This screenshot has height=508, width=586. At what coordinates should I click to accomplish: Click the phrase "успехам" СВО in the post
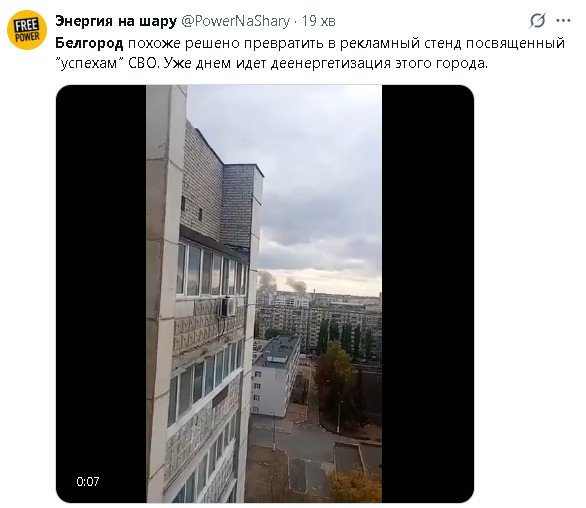tap(107, 64)
